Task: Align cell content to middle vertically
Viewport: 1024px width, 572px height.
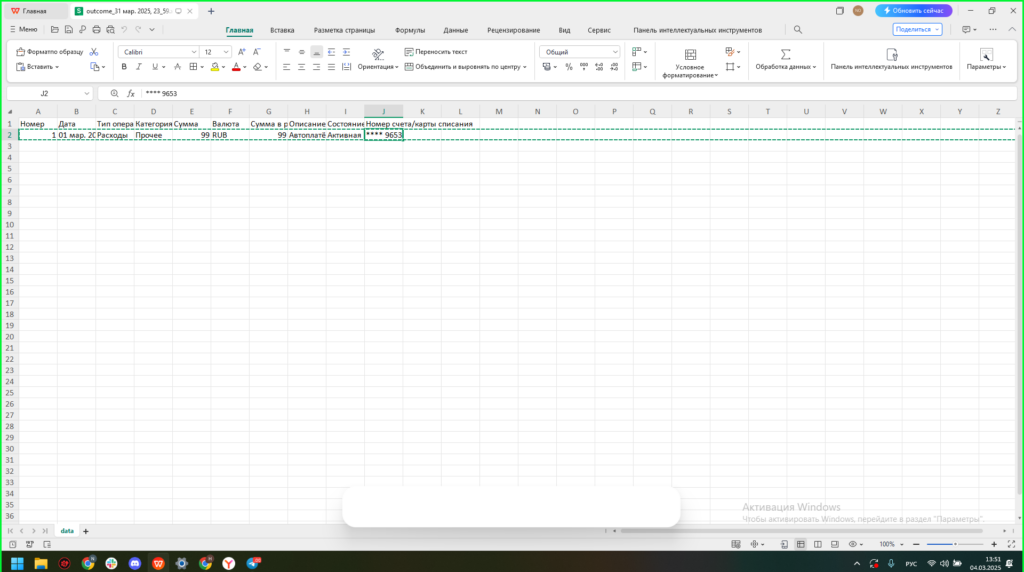Action: [302, 52]
